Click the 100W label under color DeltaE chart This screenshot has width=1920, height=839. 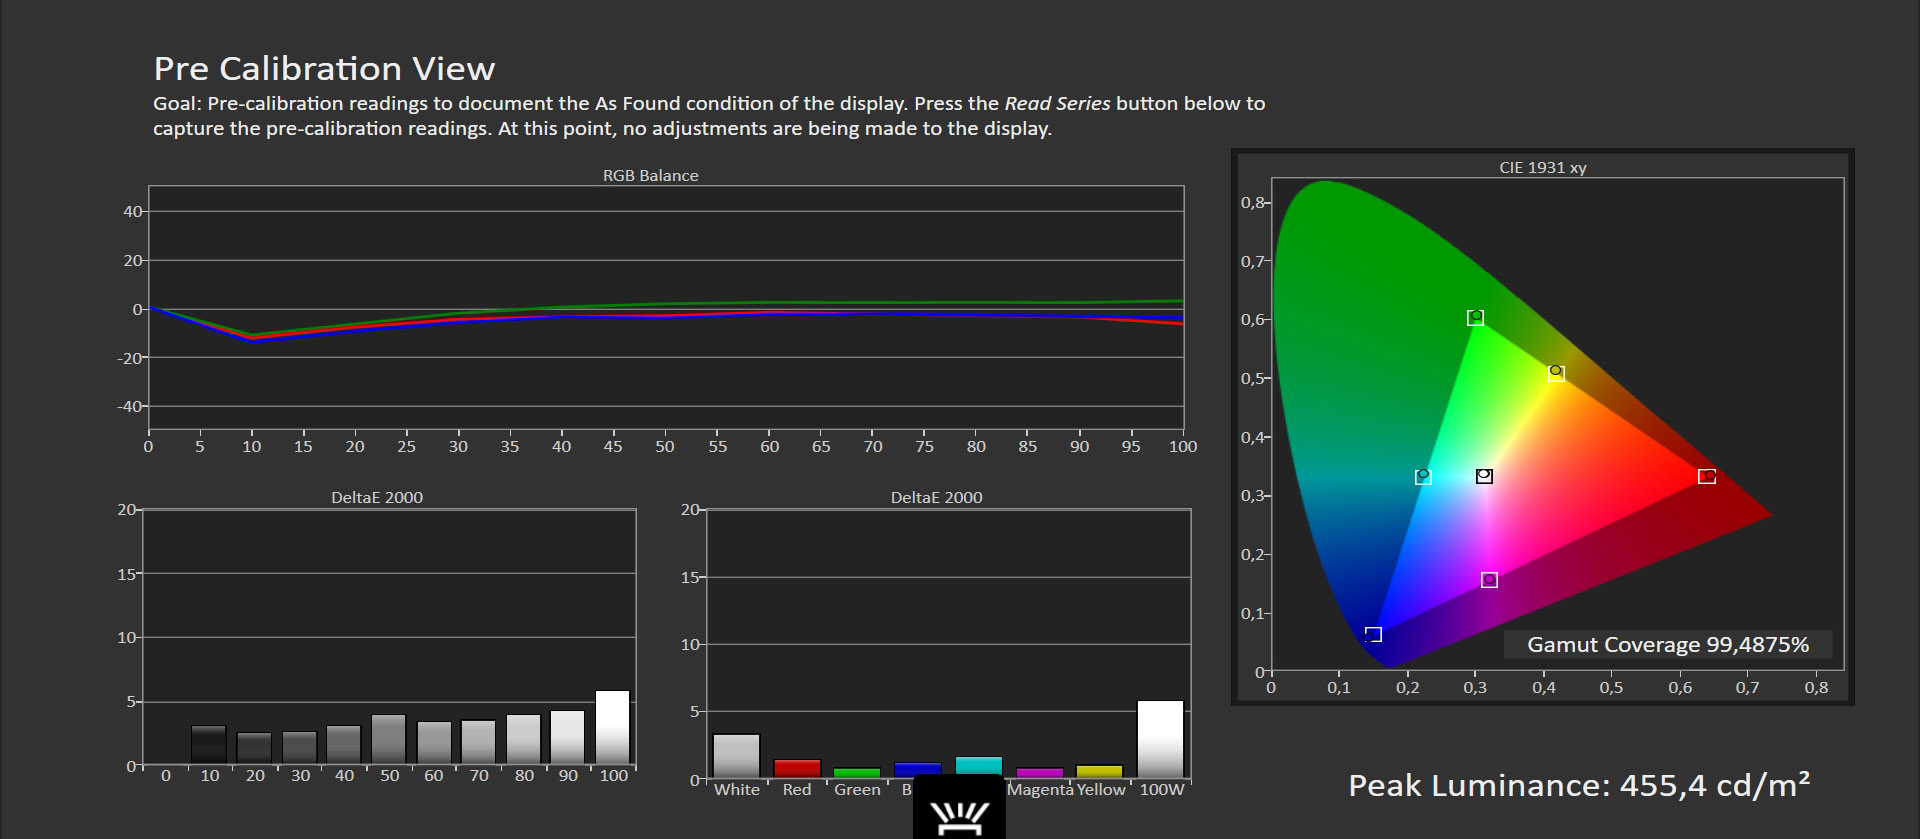(1162, 790)
